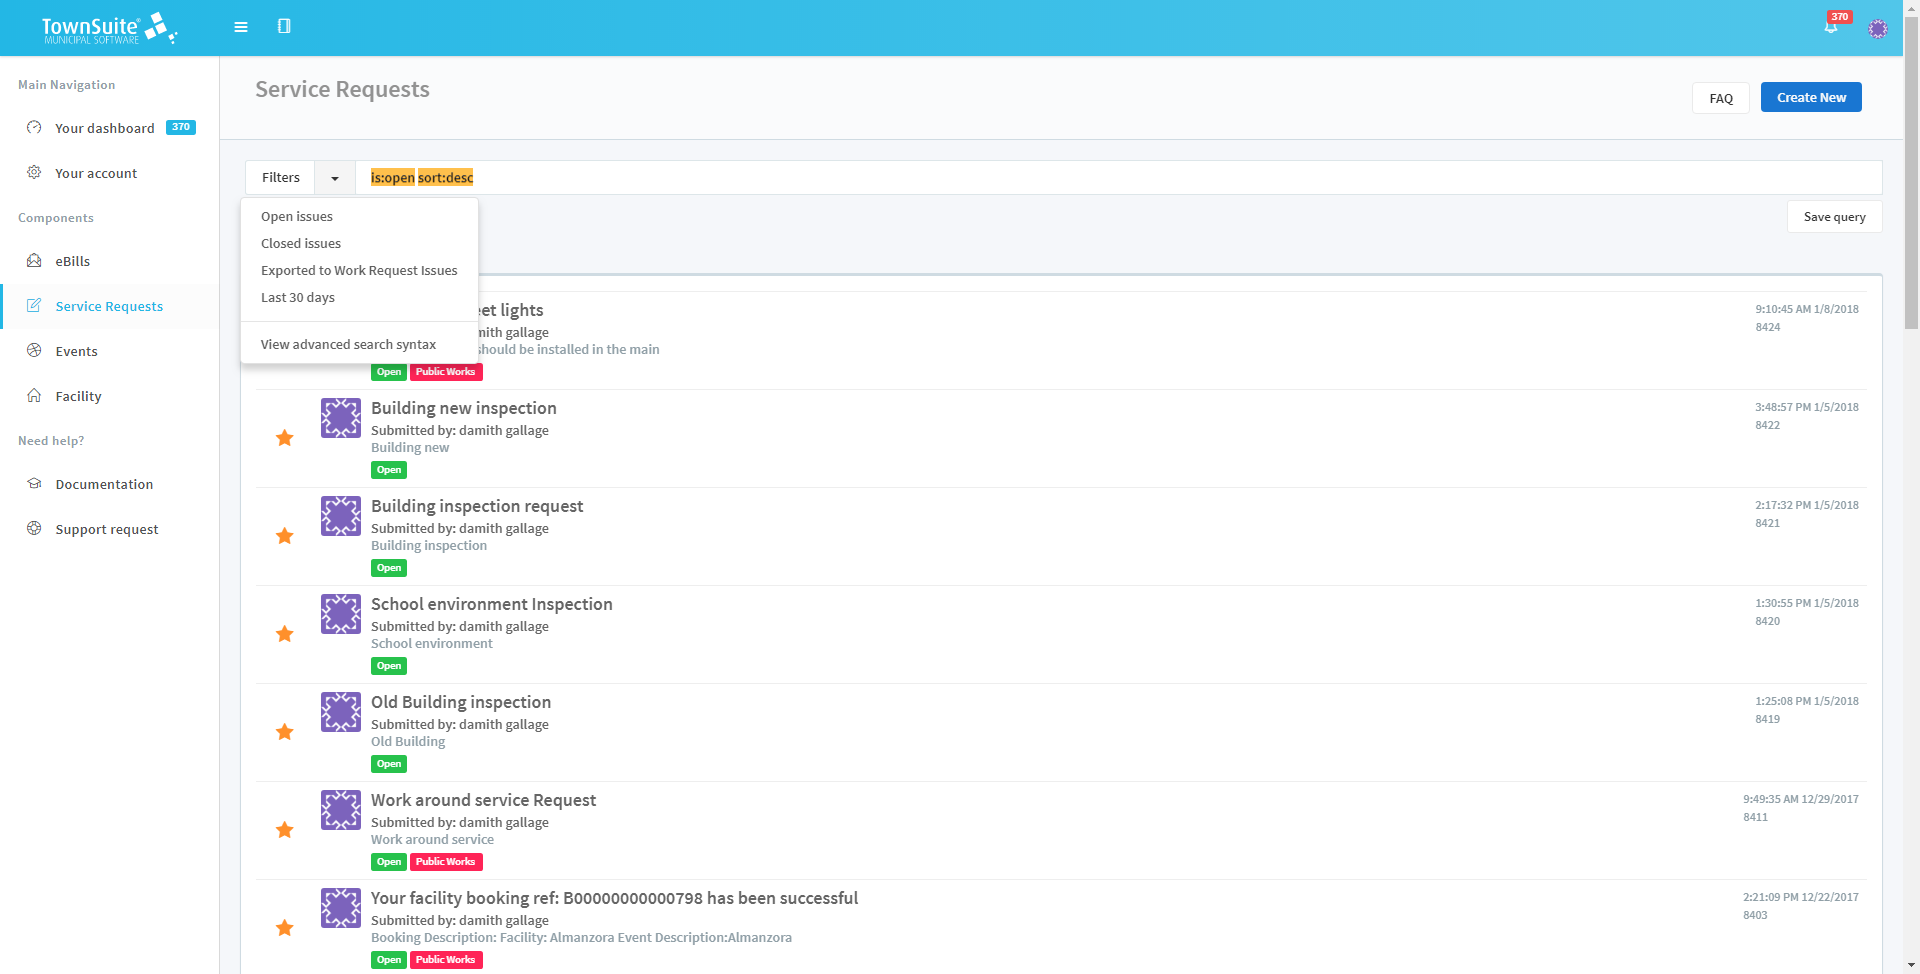Open the user avatar menu

[1878, 29]
